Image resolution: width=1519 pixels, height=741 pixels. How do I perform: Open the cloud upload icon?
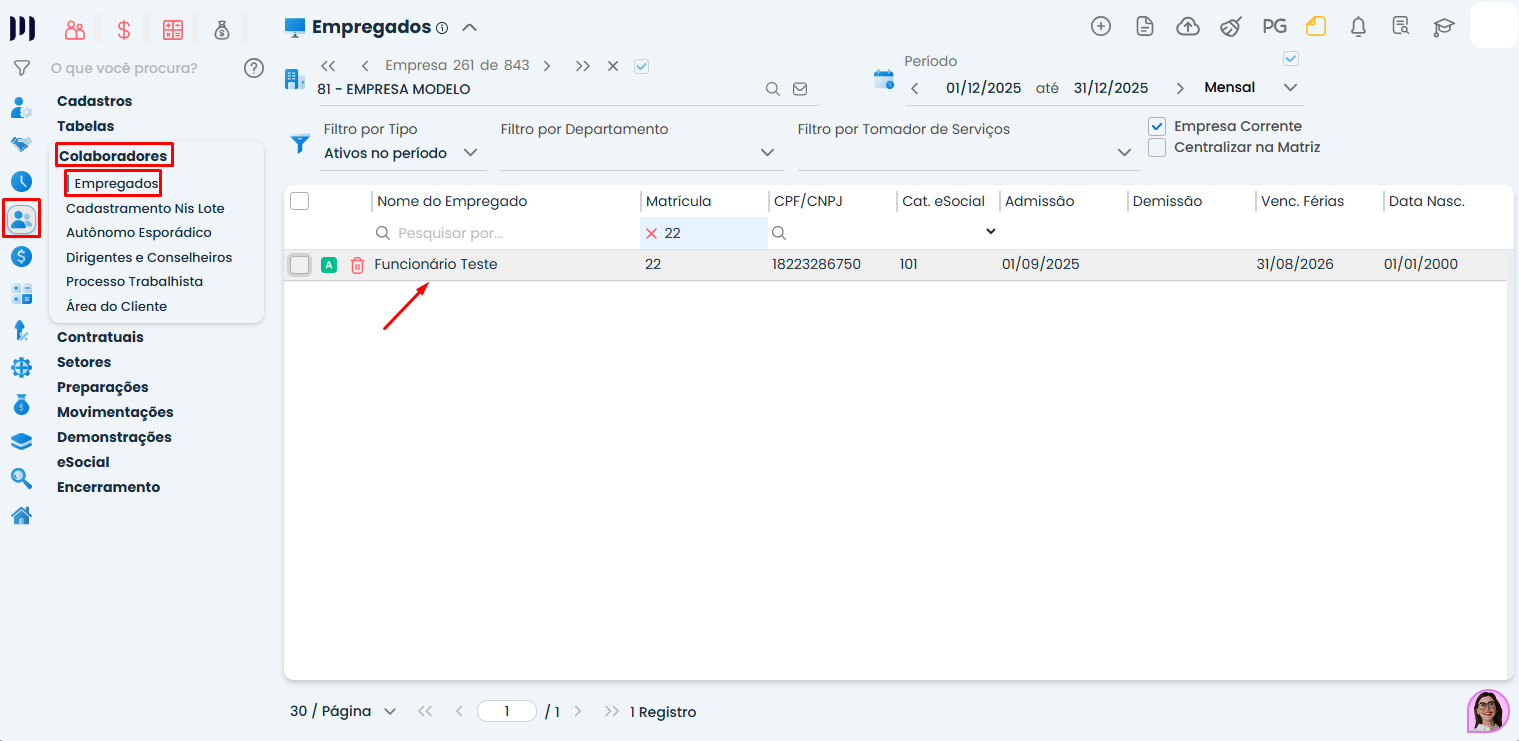[x=1188, y=27]
